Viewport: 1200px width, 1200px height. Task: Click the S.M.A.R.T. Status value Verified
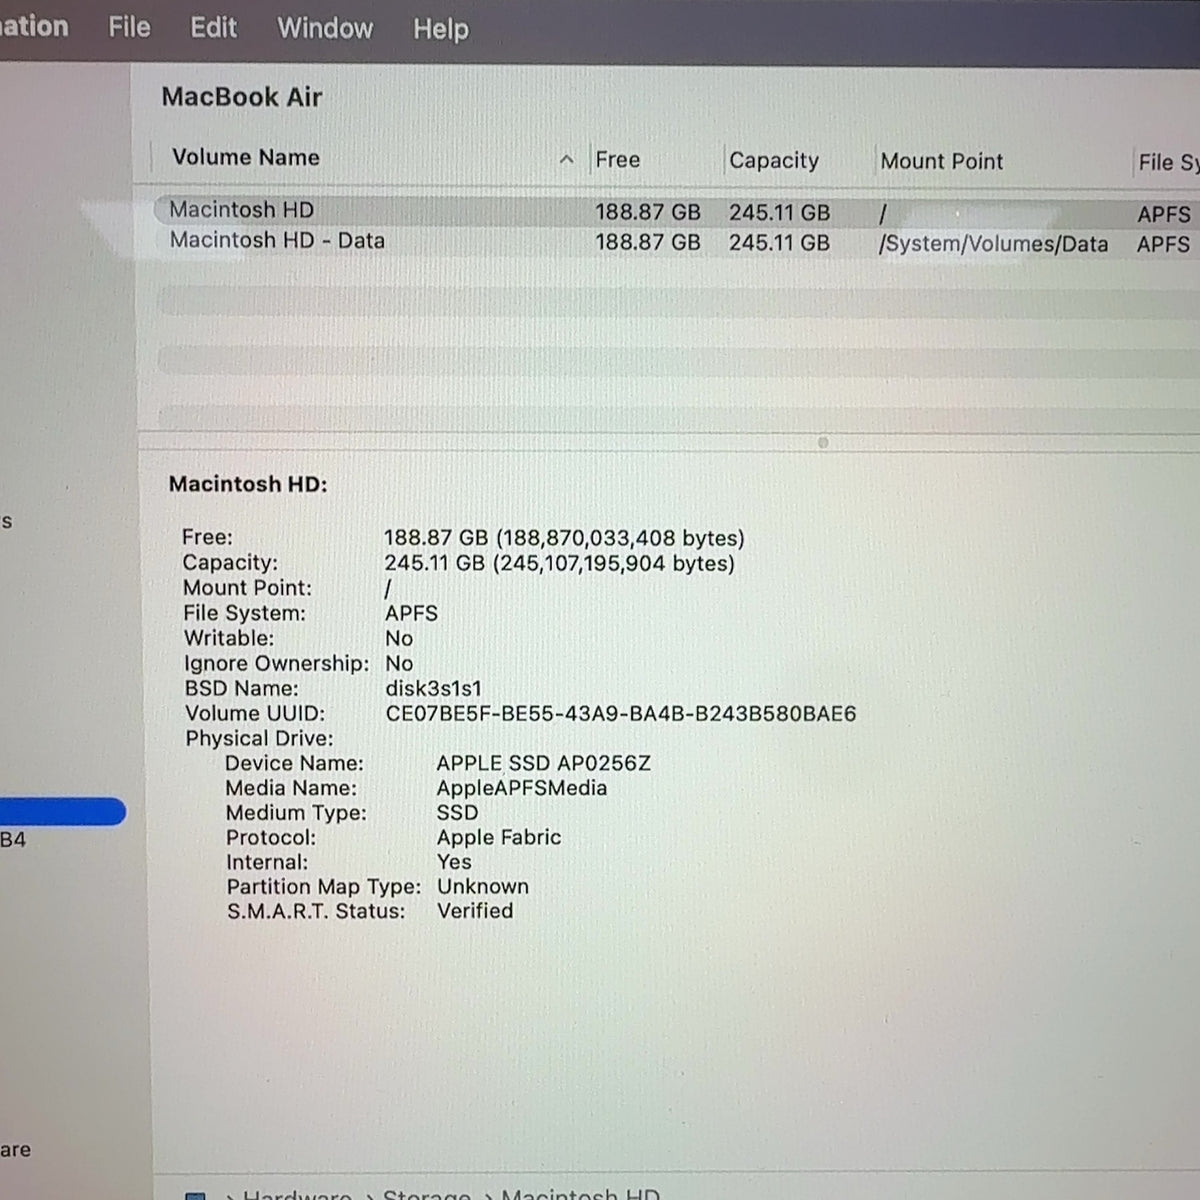475,911
